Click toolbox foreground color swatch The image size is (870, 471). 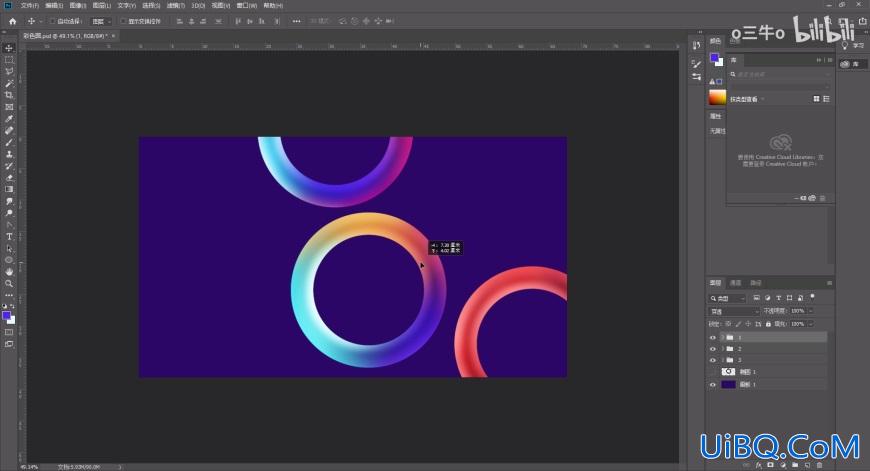(7, 316)
